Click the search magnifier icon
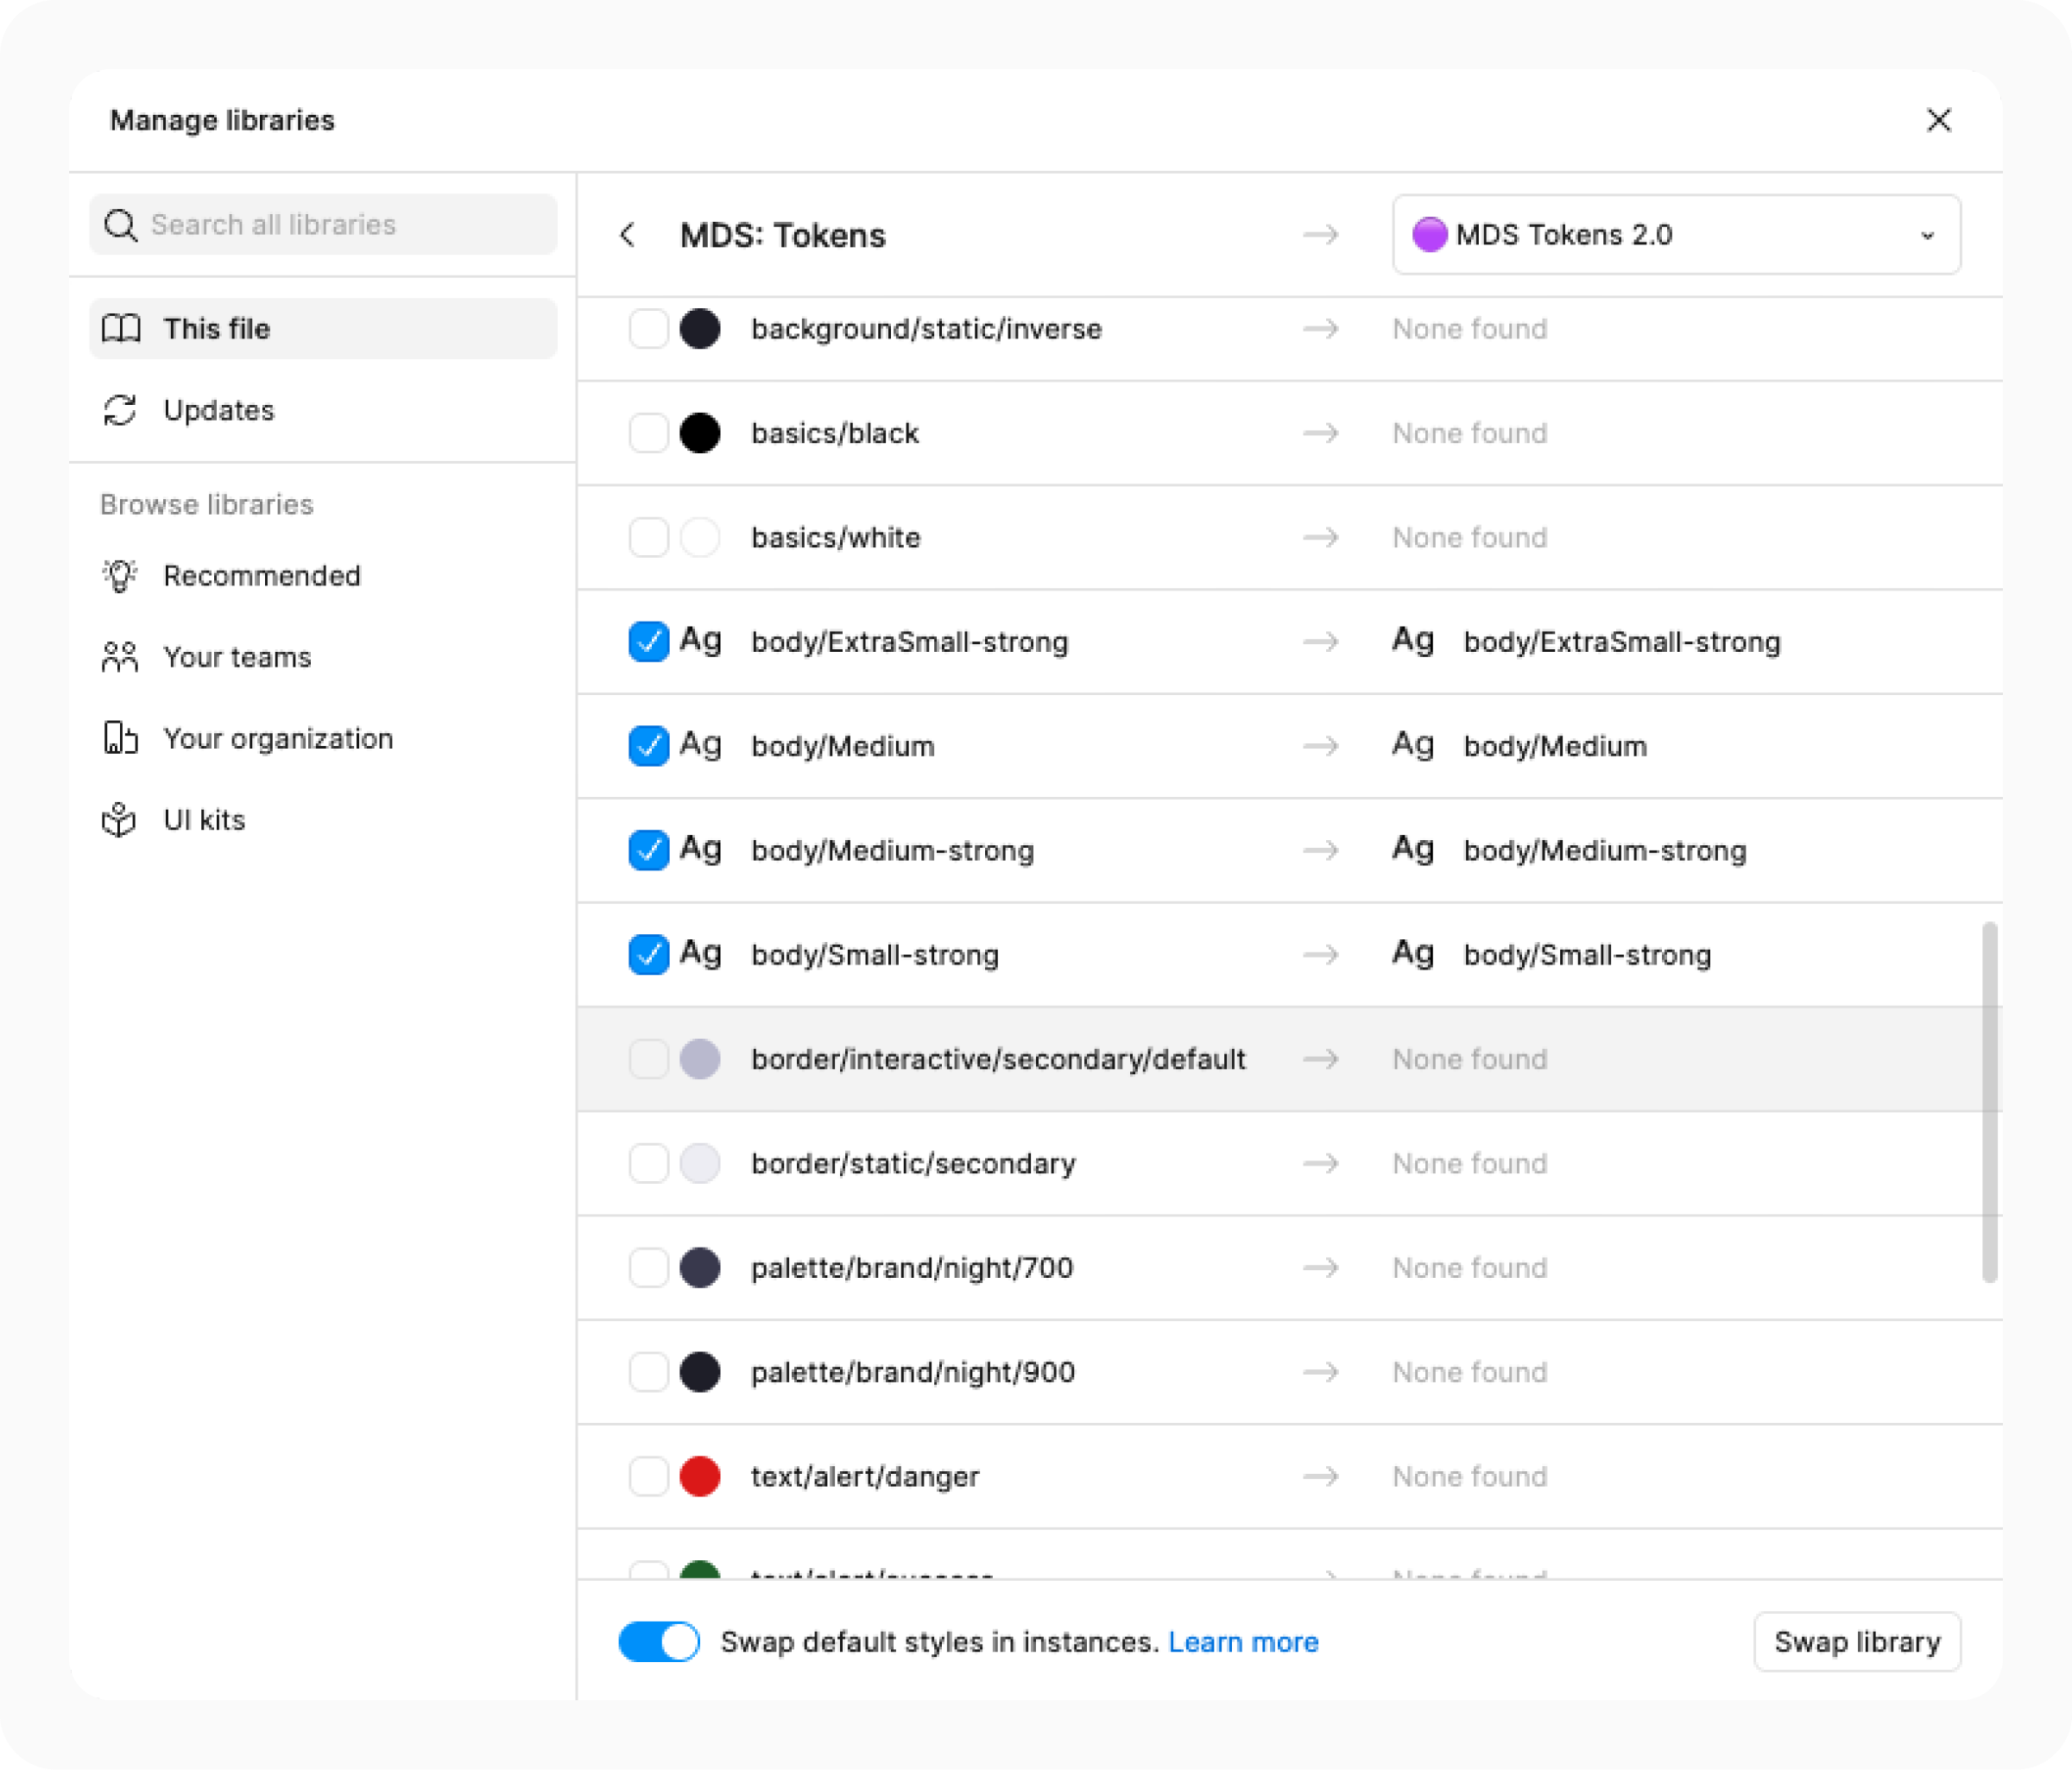 [122, 224]
